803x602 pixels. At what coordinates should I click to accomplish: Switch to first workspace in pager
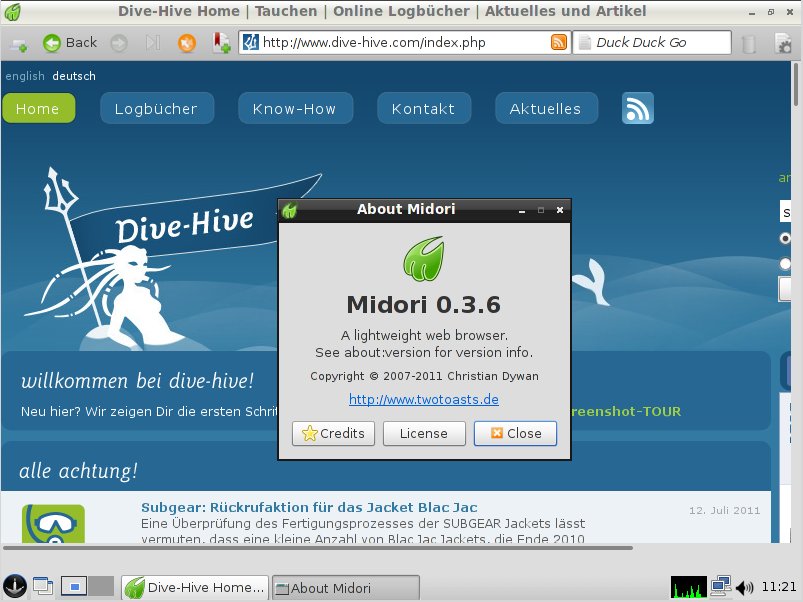74,587
